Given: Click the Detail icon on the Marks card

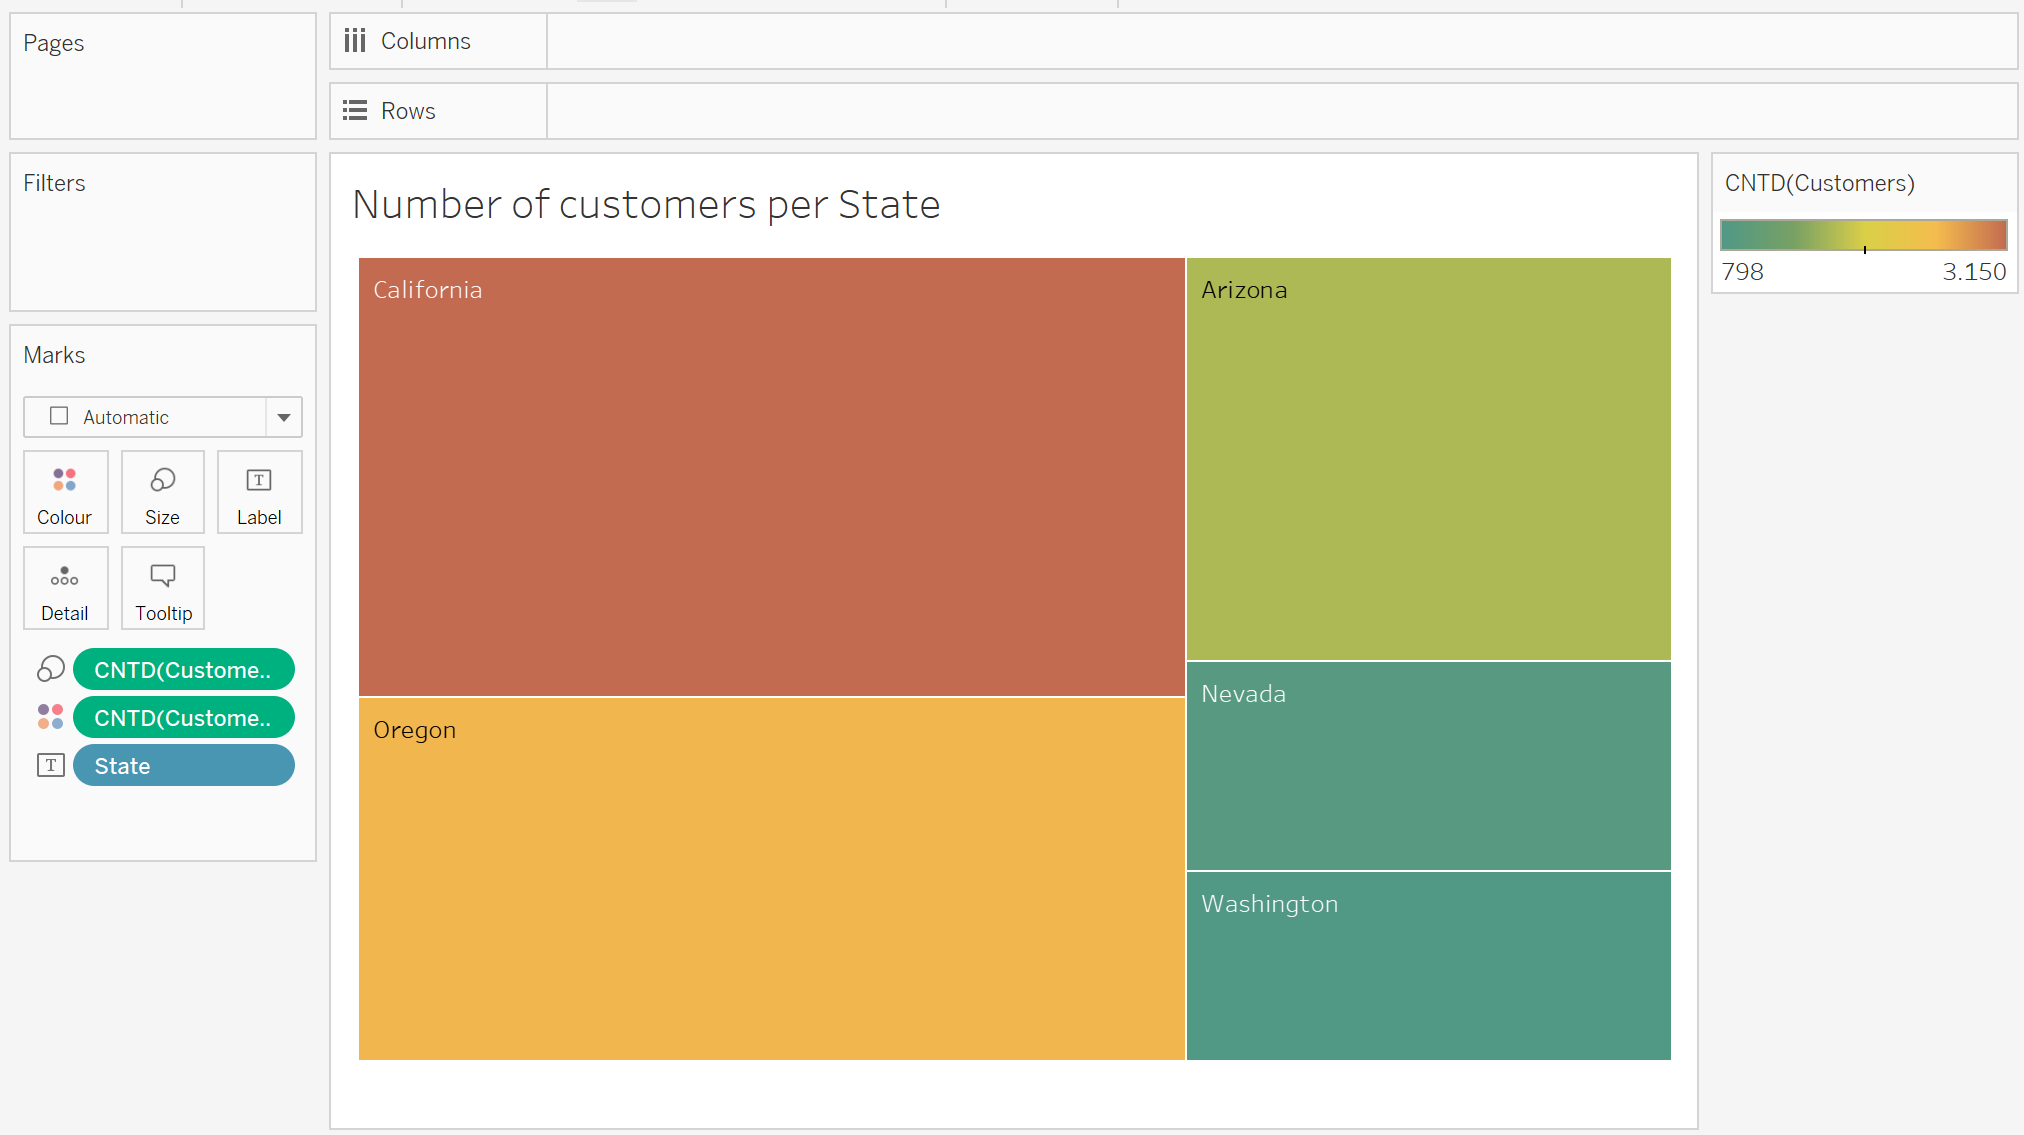Looking at the screenshot, I should click(65, 588).
